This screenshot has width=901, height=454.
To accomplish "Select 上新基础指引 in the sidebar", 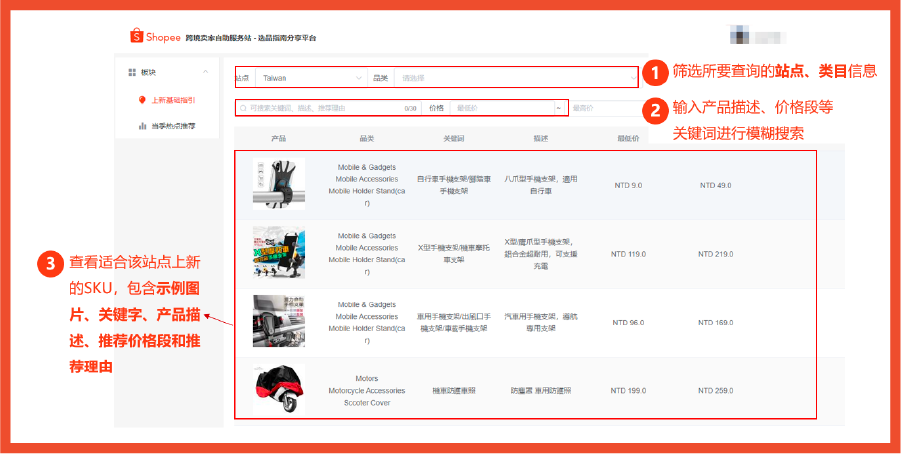I will tap(174, 100).
